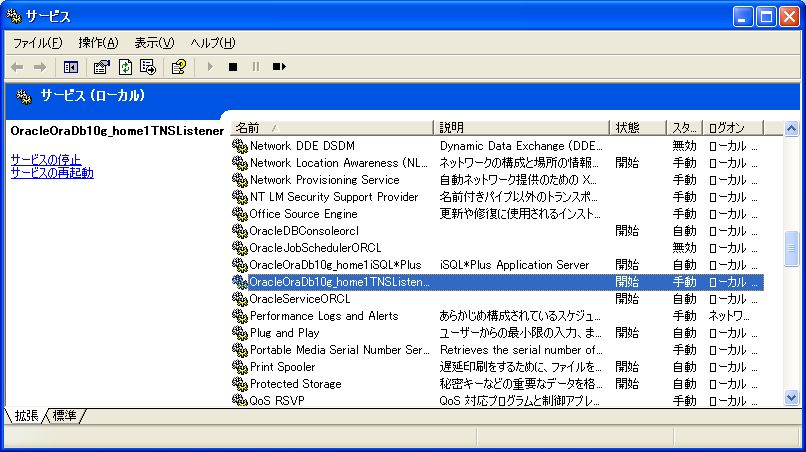Click the gear icon of OracleOraDb10g_home1iSQL*Plus

point(240,265)
